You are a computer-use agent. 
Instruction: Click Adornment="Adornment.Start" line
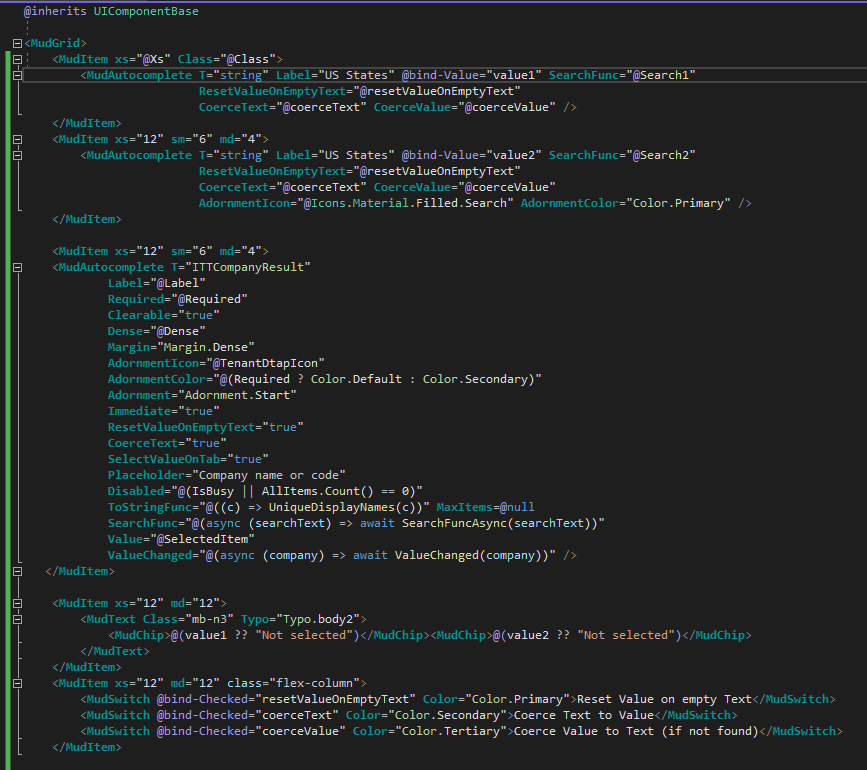202,396
